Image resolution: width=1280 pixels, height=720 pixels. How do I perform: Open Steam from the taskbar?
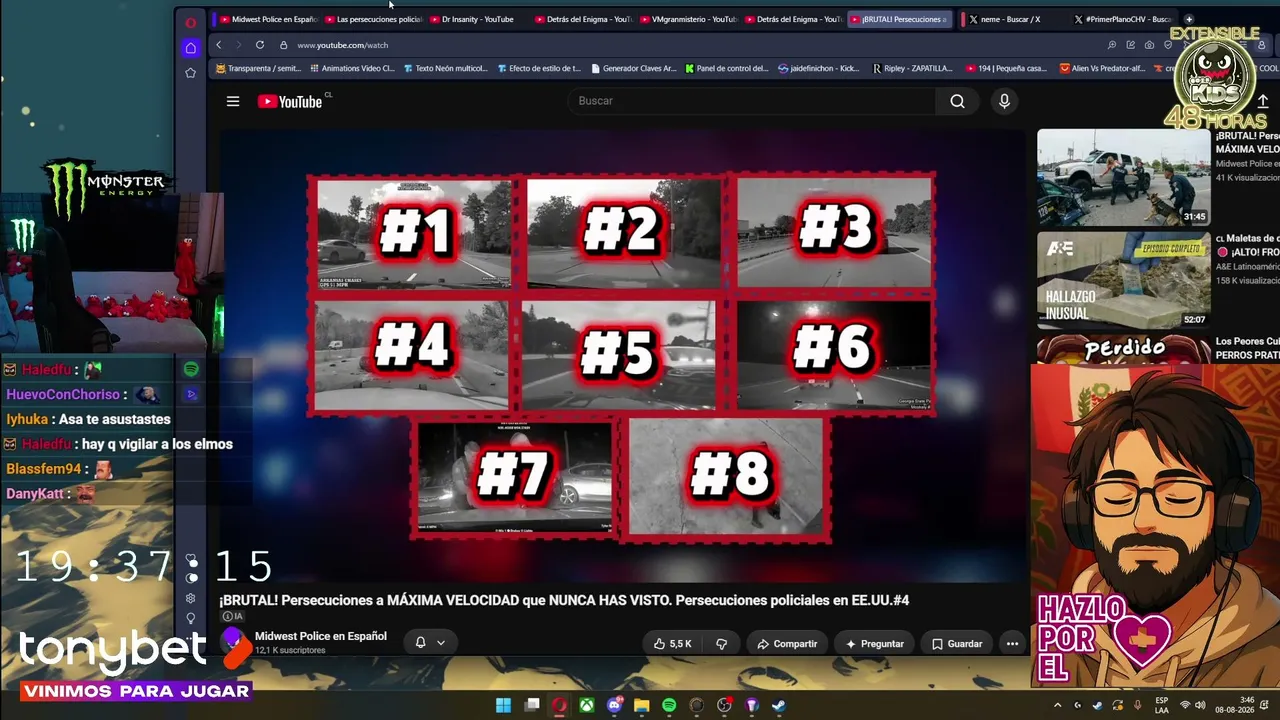tap(779, 705)
